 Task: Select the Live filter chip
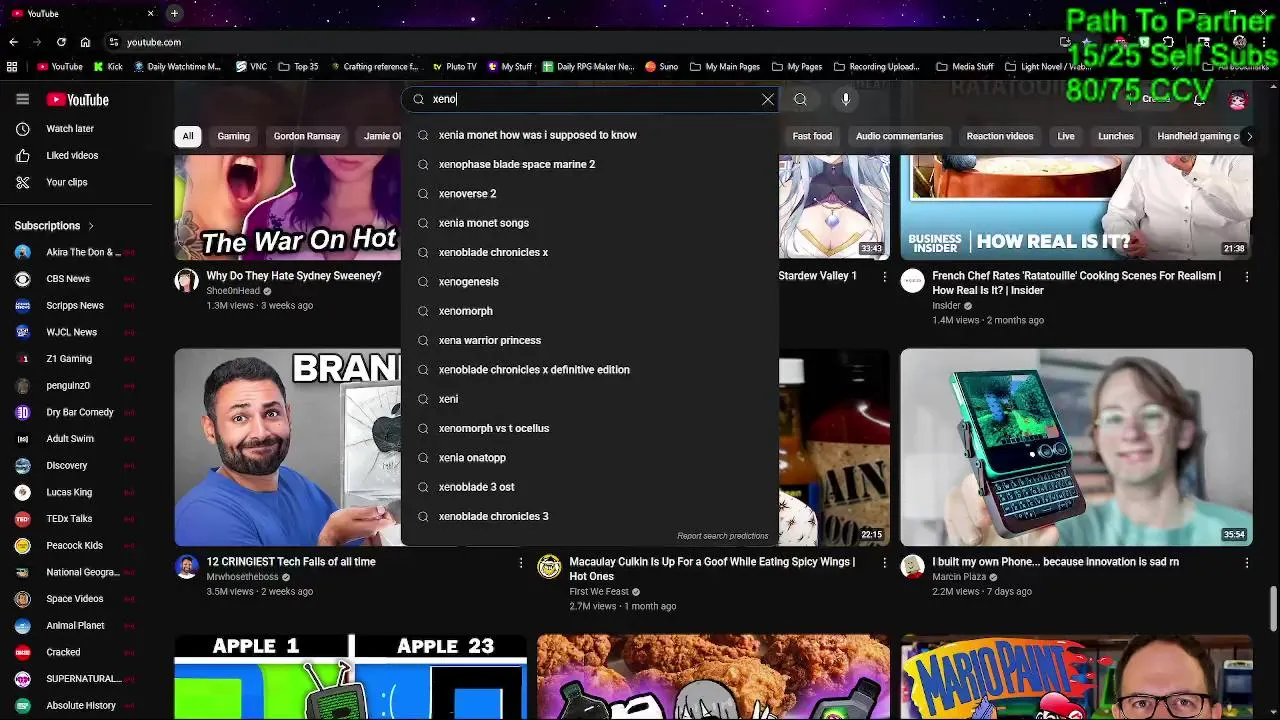tap(1066, 136)
